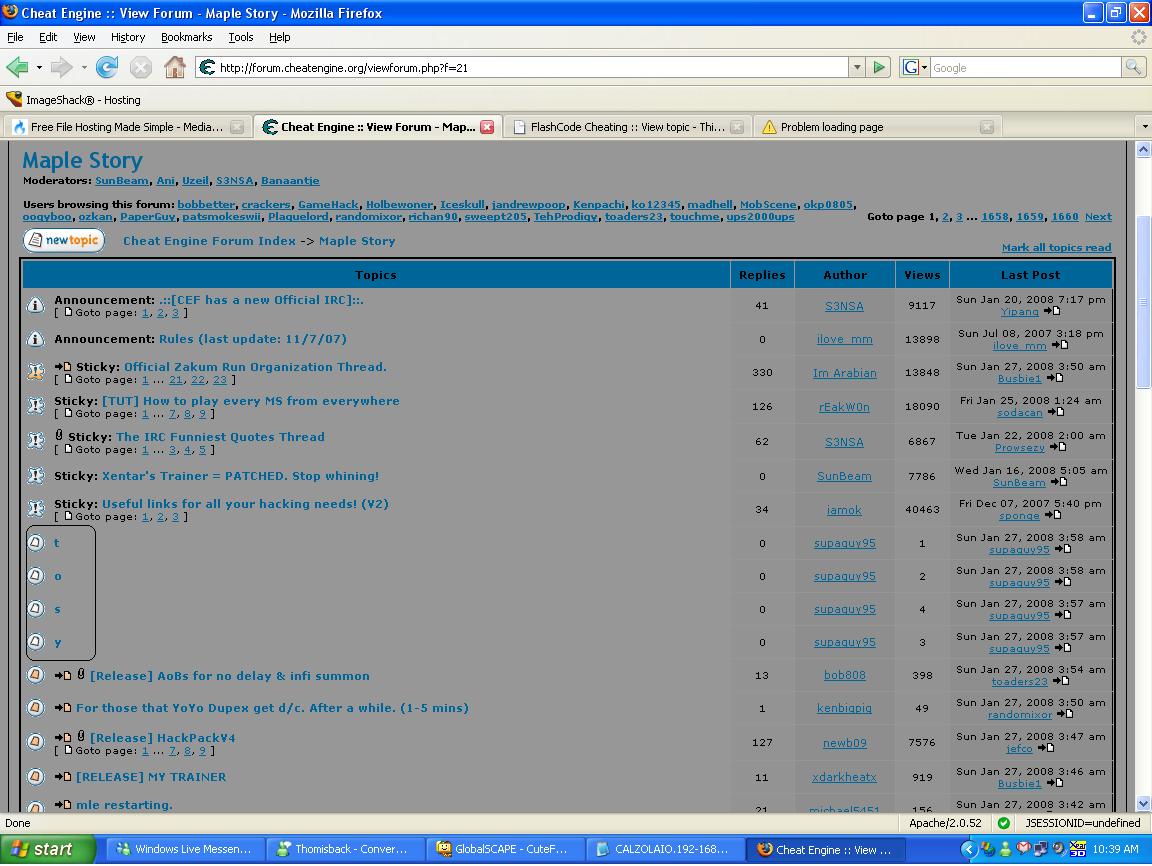Open the list-all-tabs dropdown
The width and height of the screenshot is (1152, 866).
[x=1144, y=127]
